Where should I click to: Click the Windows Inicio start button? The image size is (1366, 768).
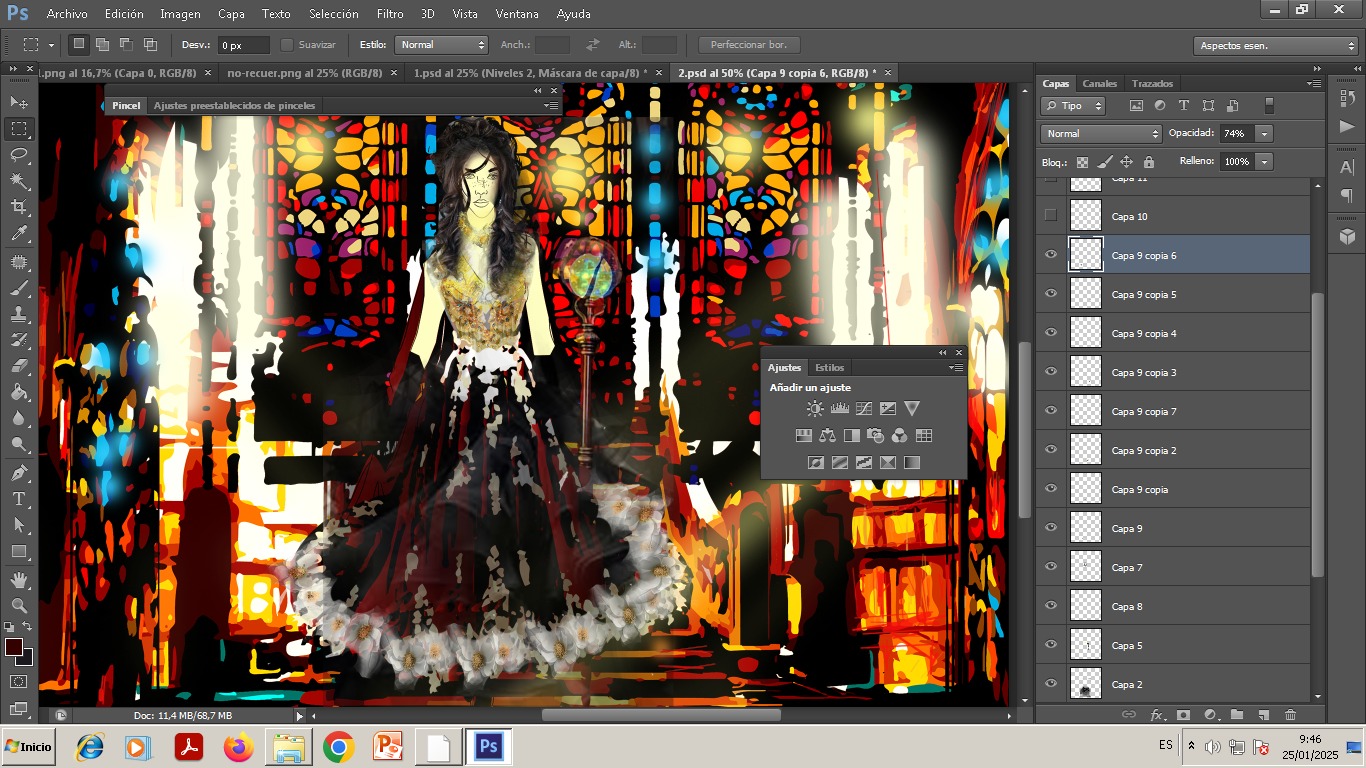click(28, 747)
